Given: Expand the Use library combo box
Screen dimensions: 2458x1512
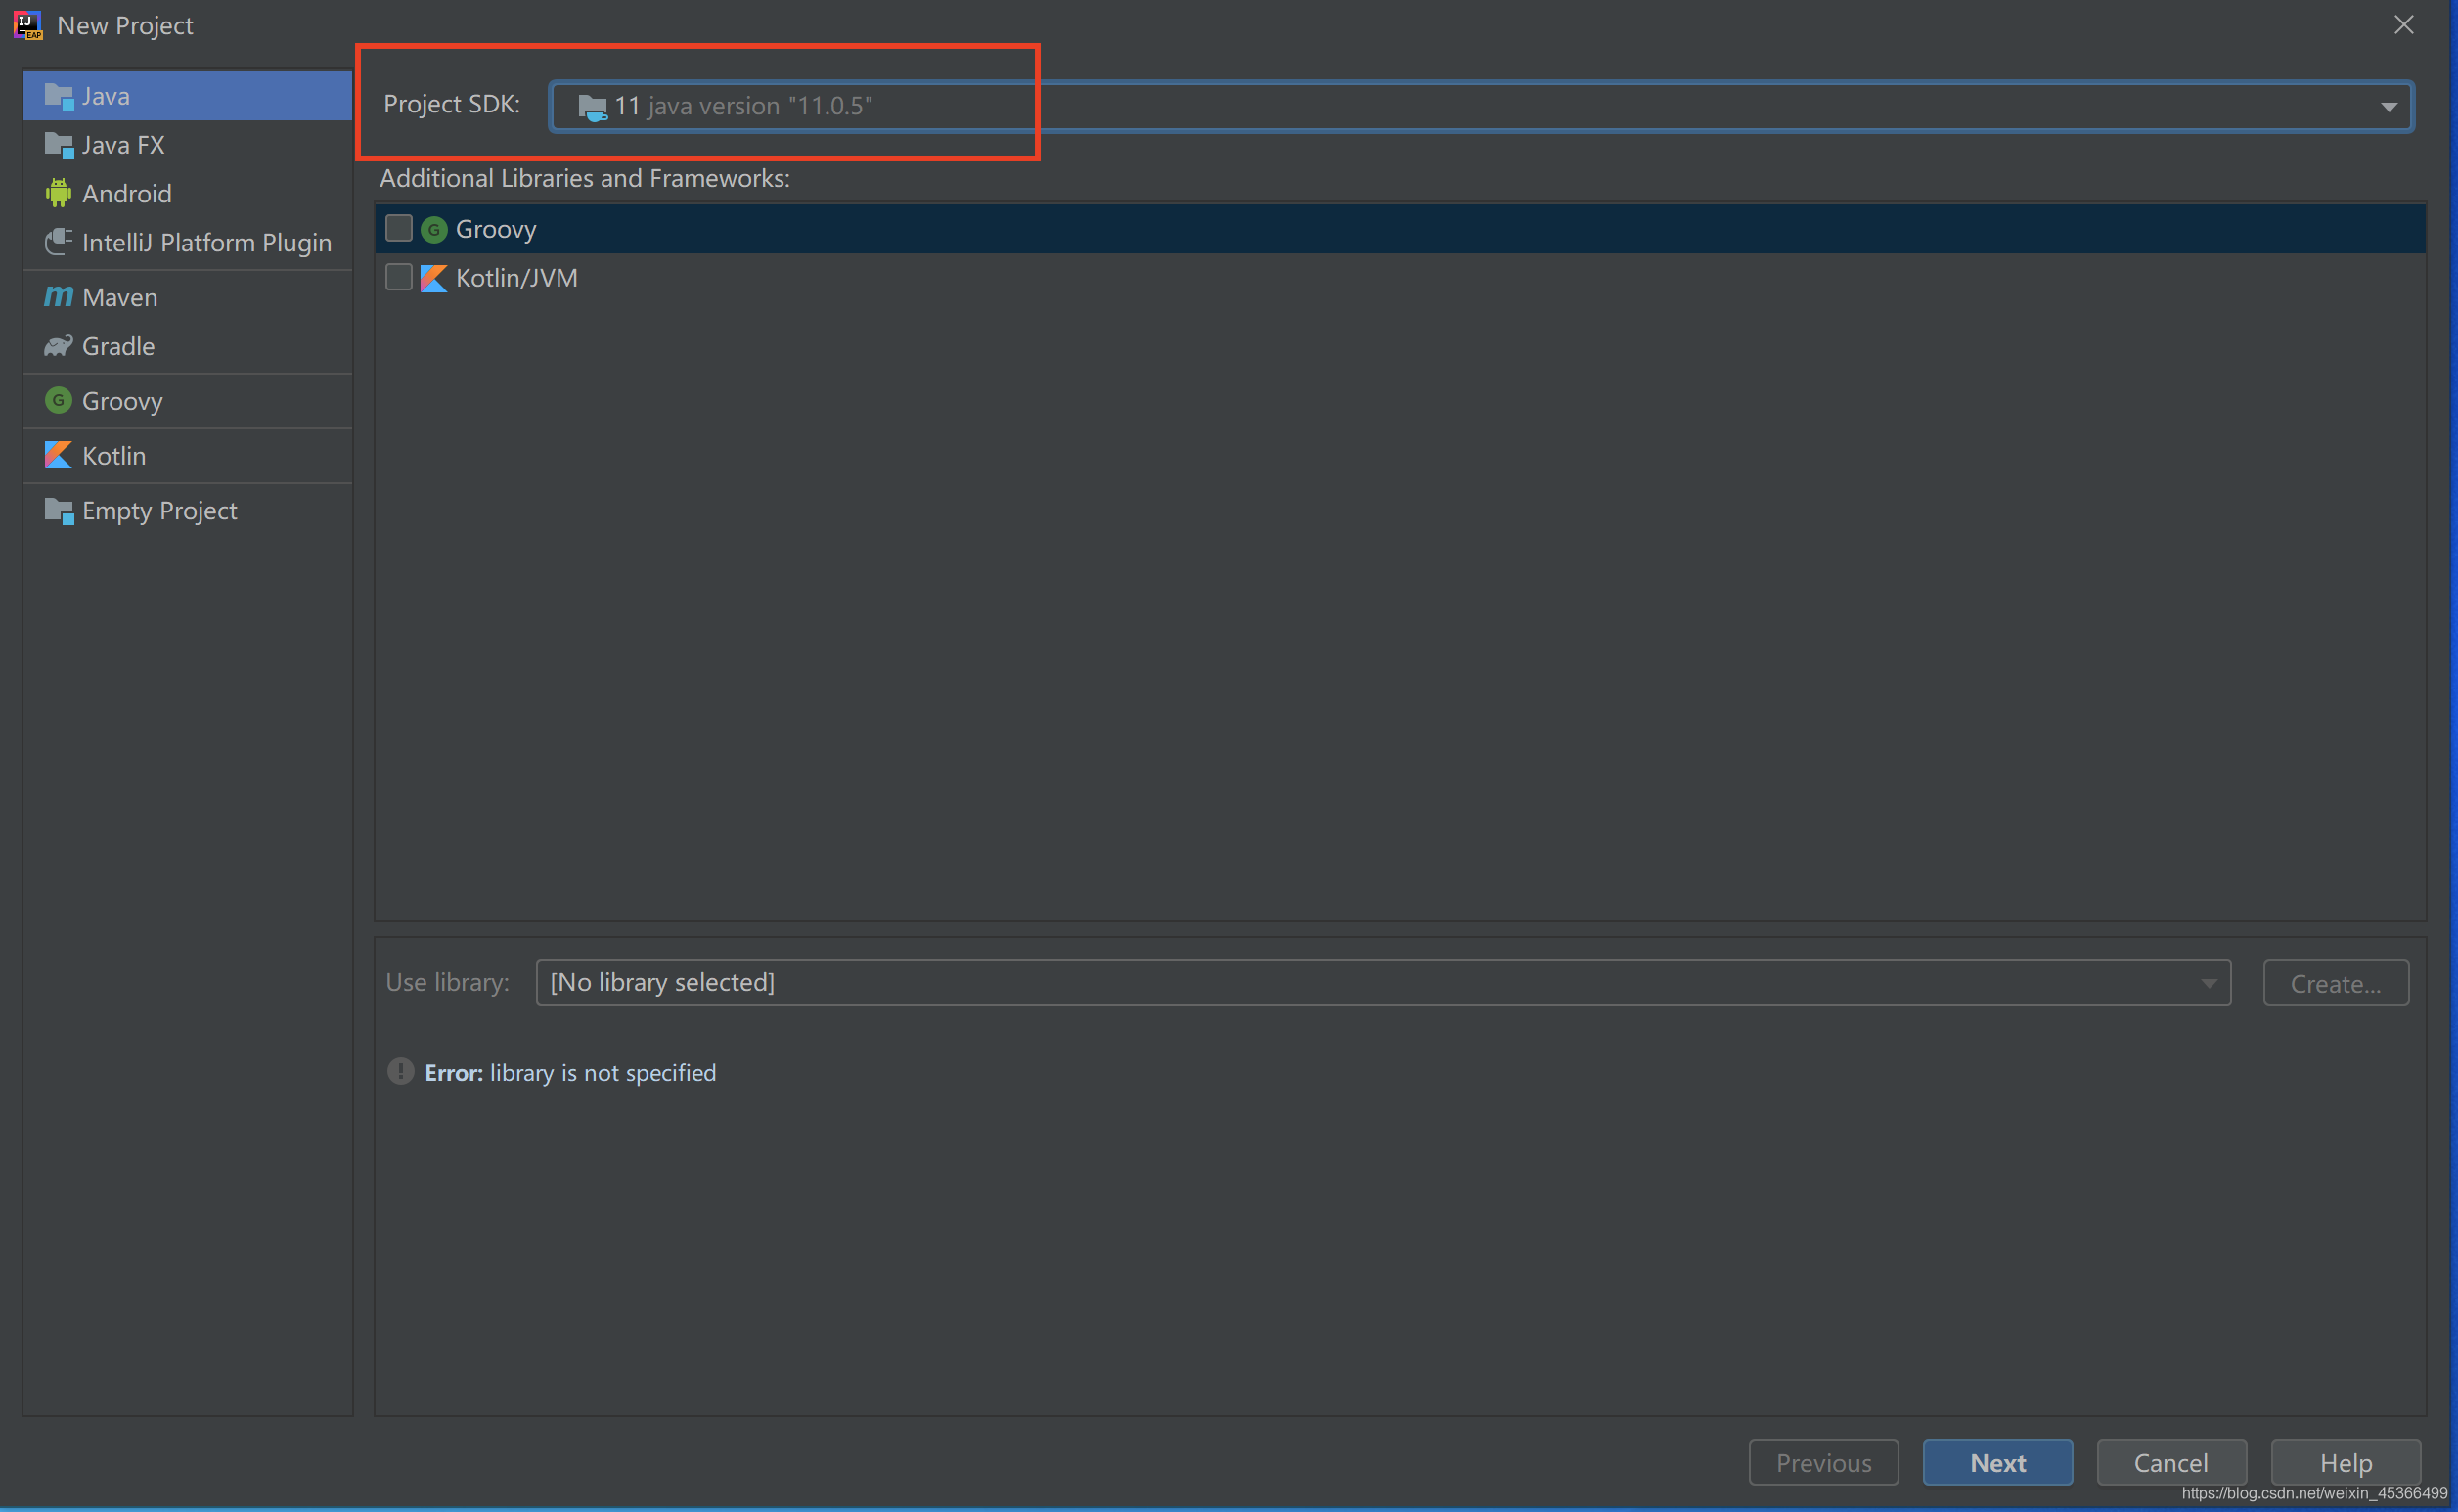Looking at the screenshot, I should click(2208, 983).
